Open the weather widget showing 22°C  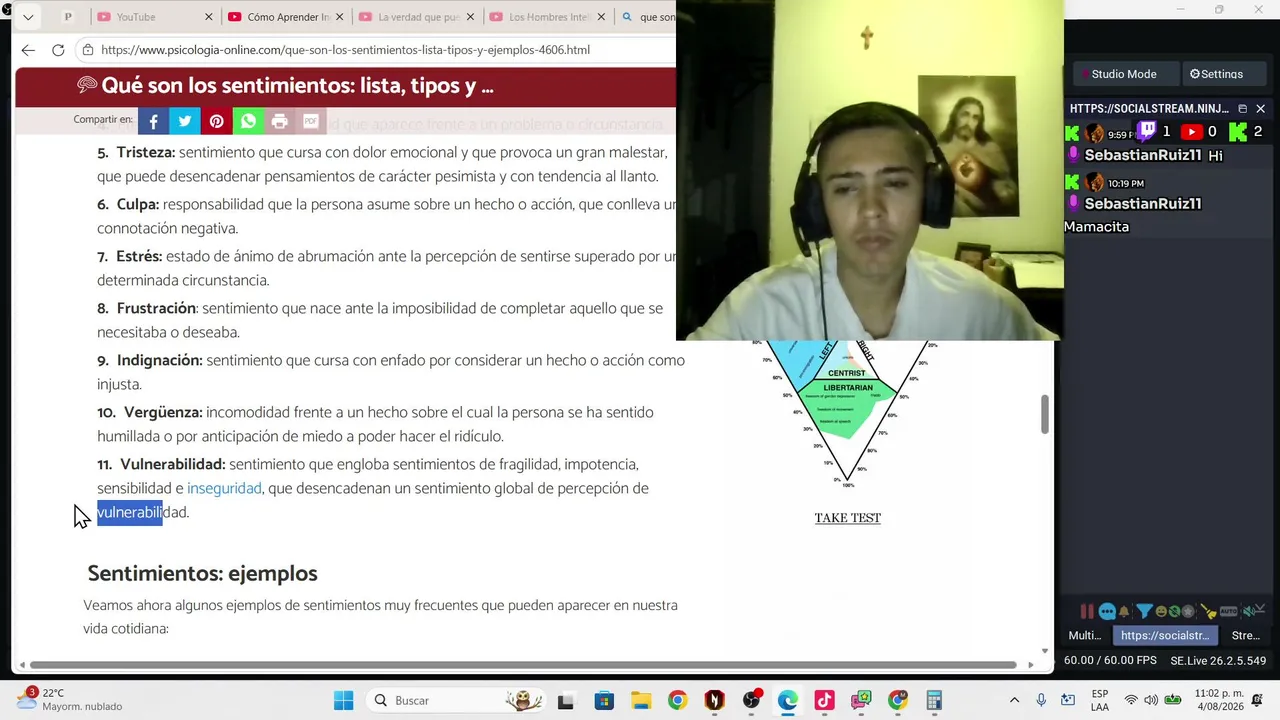[69, 699]
